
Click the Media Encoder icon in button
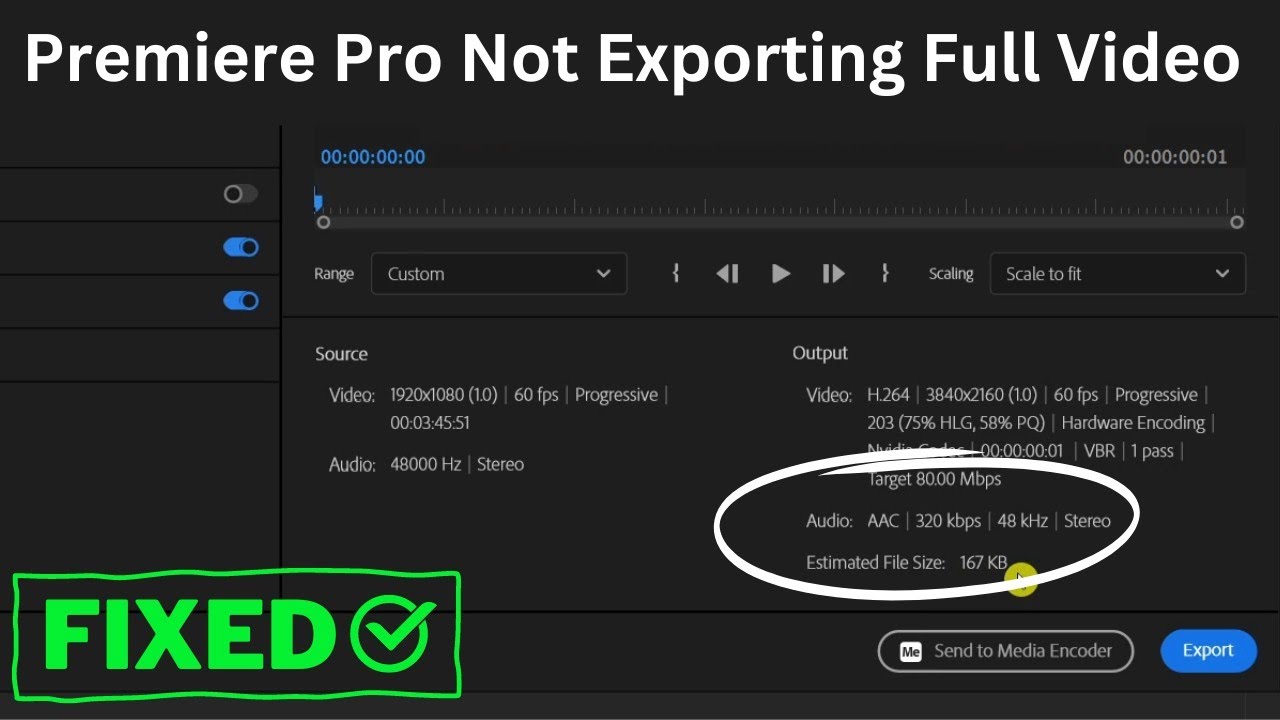[910, 652]
